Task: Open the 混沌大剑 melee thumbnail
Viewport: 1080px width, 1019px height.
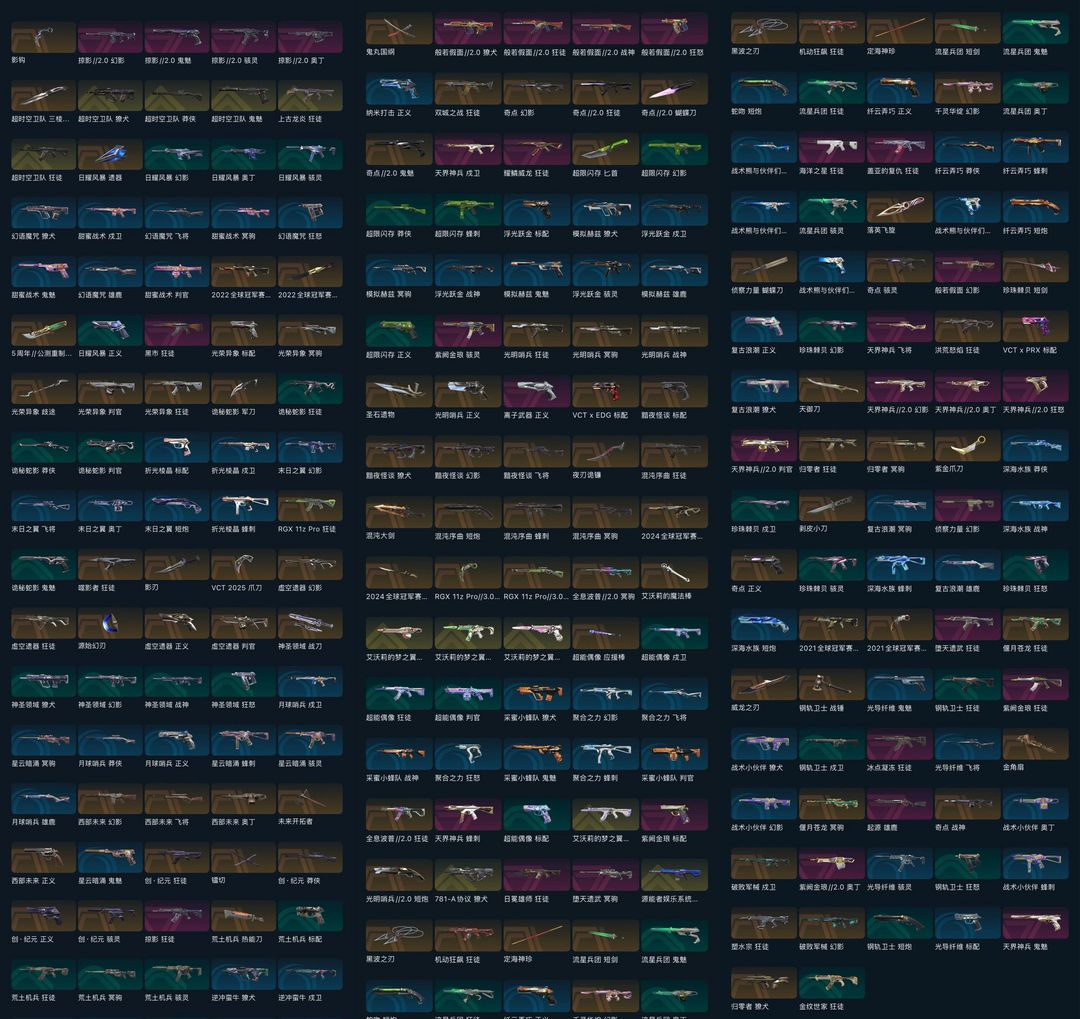Action: [x=399, y=512]
